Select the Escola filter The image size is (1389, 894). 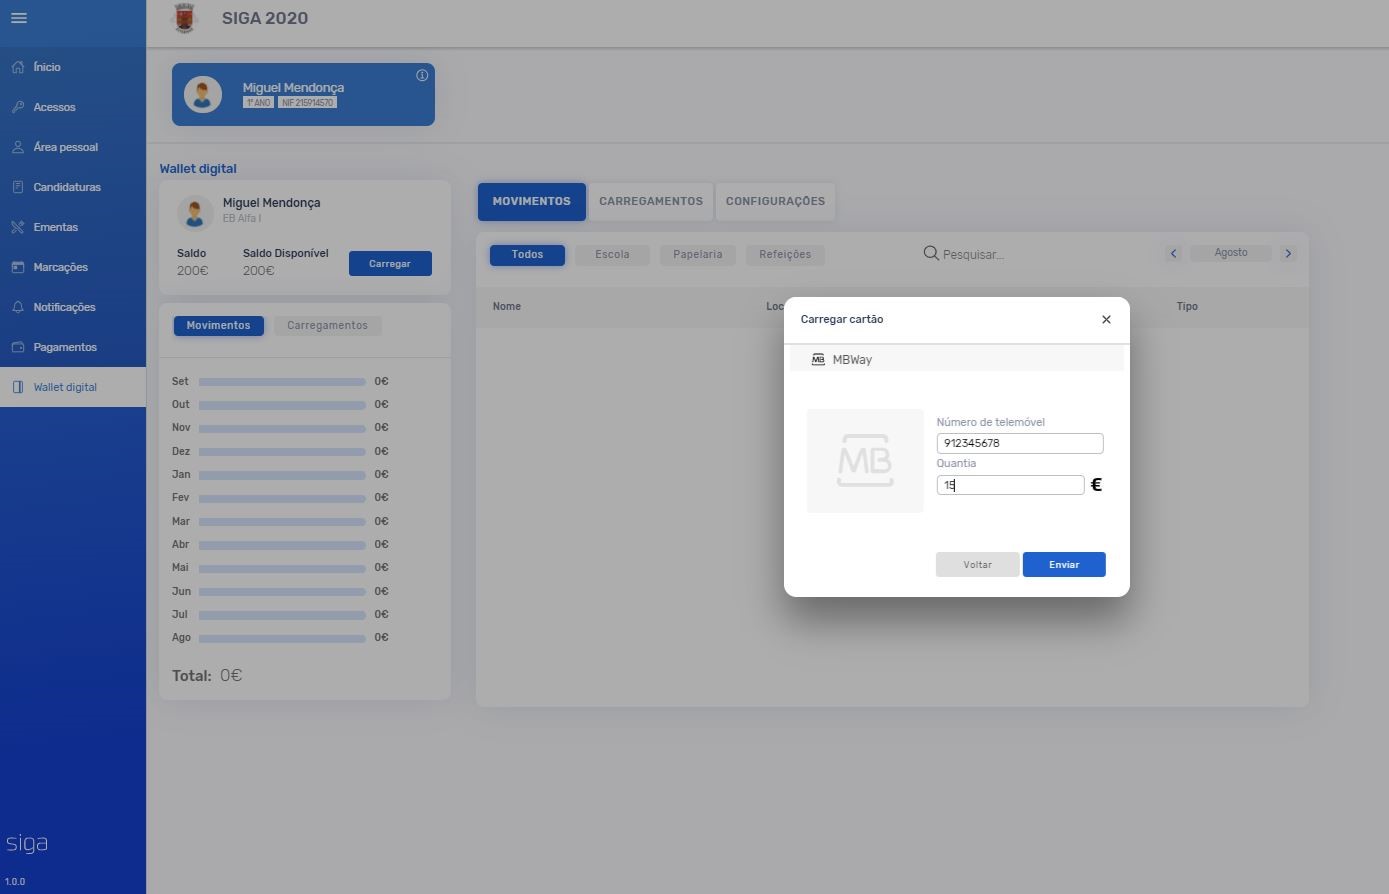click(x=612, y=255)
